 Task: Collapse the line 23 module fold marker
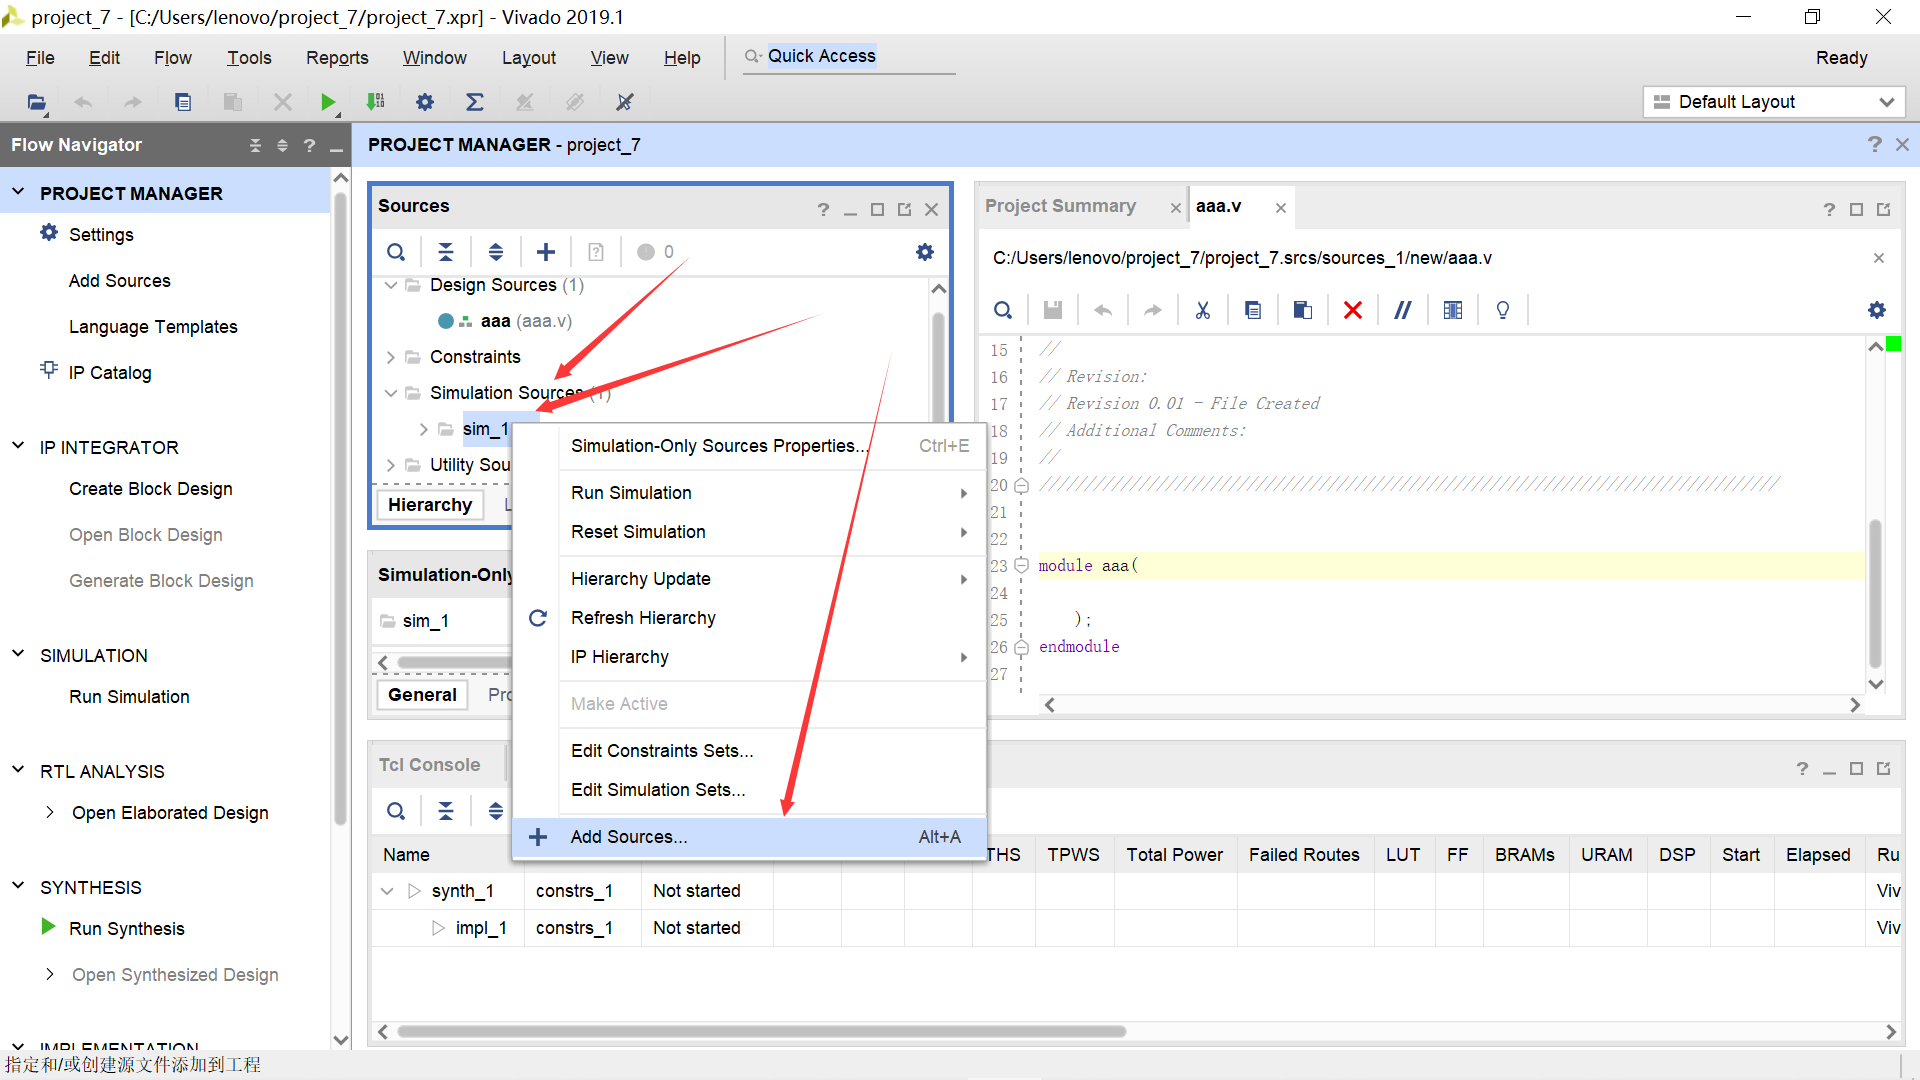point(1021,565)
